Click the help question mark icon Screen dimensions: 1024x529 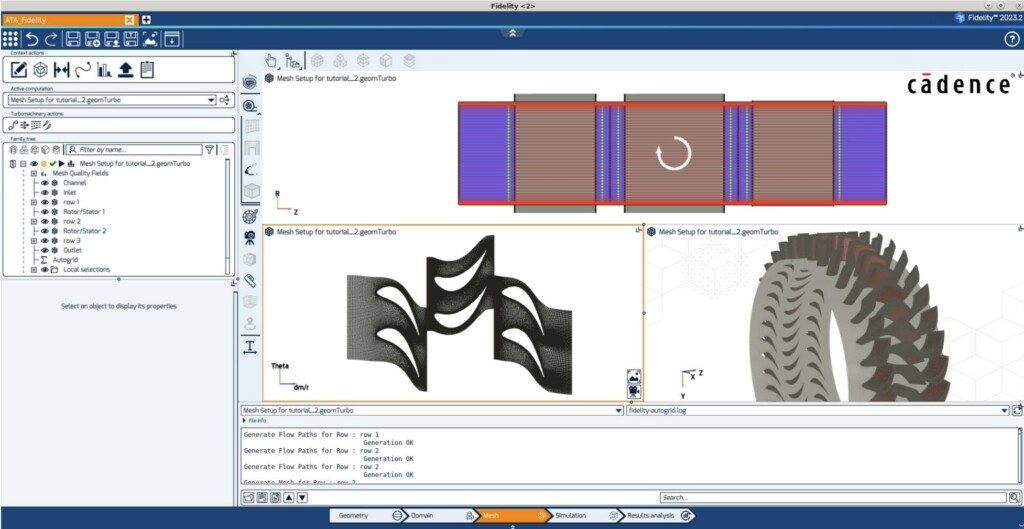1012,39
